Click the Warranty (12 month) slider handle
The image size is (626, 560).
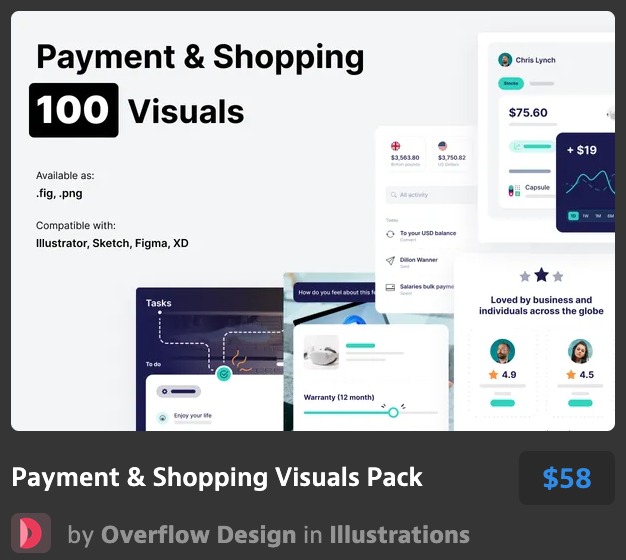[393, 412]
